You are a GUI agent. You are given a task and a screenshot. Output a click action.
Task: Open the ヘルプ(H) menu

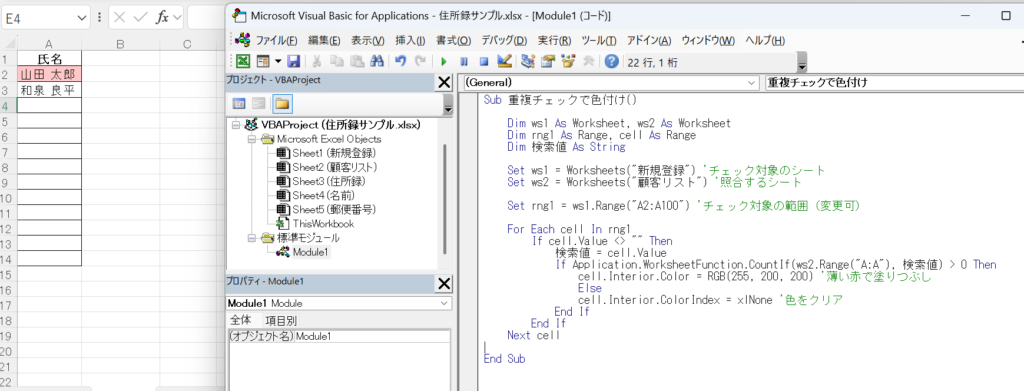(765, 40)
